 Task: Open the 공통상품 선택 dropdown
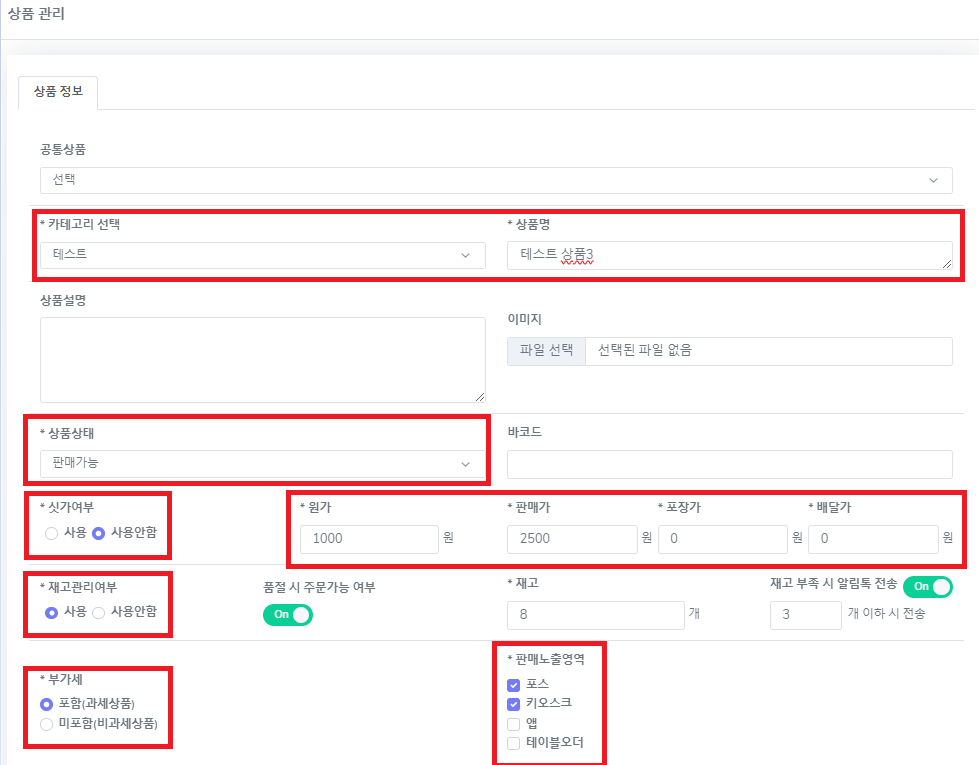[x=495, y=180]
